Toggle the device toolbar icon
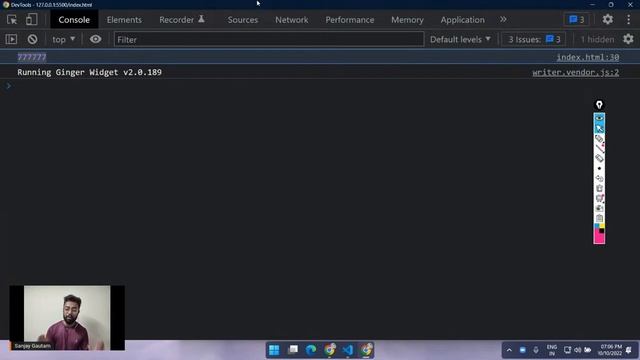This screenshot has height=360, width=640. click(x=31, y=20)
